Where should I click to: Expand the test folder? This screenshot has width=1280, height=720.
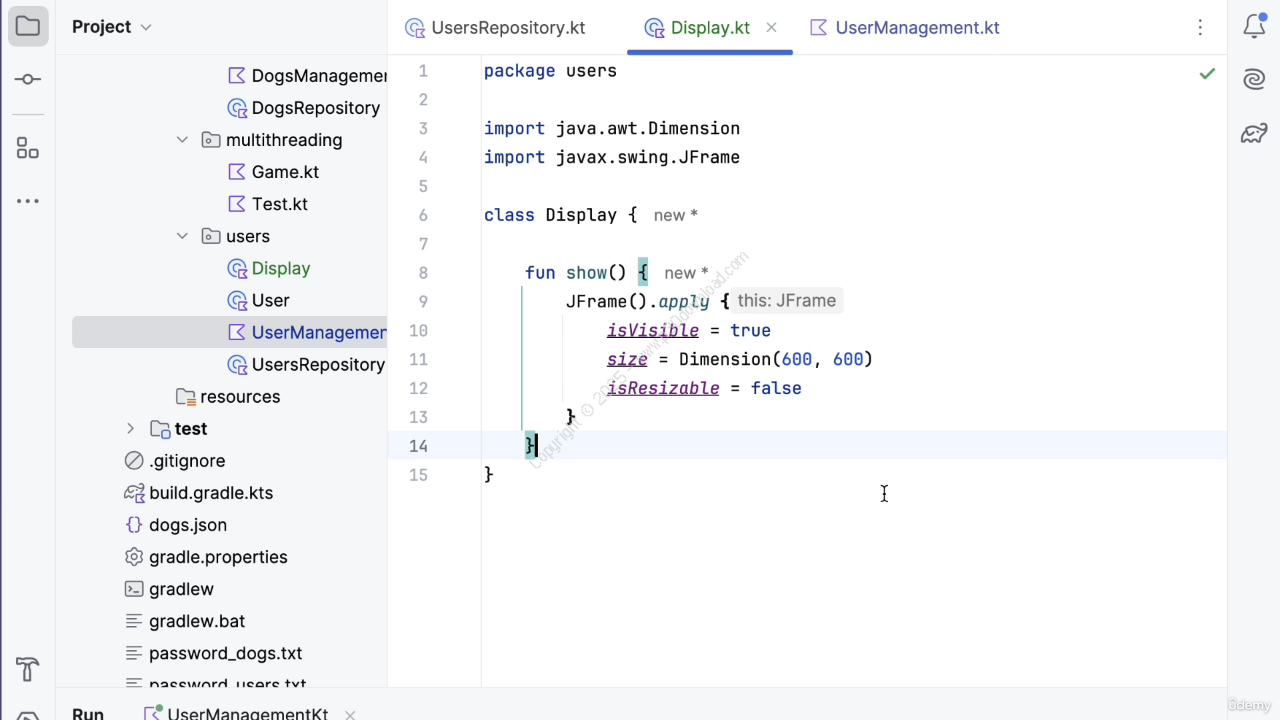coord(130,429)
